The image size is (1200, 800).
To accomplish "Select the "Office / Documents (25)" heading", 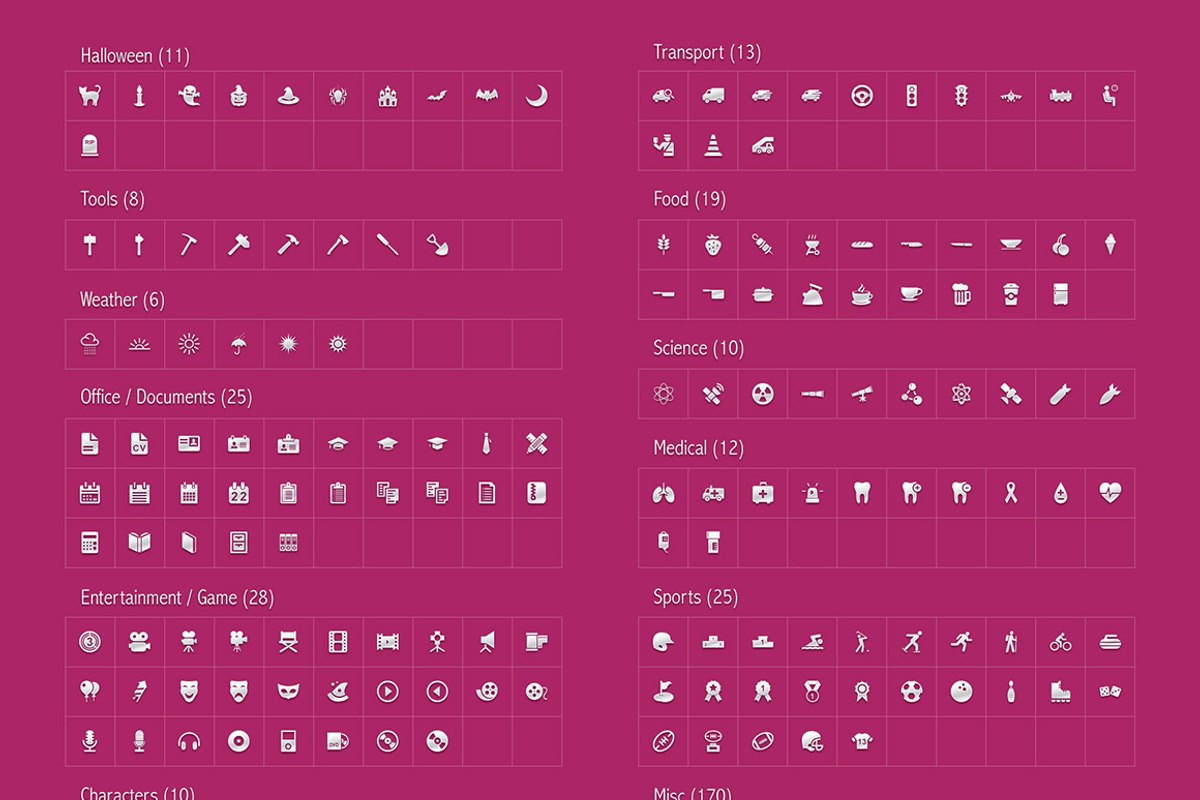I will tap(166, 397).
